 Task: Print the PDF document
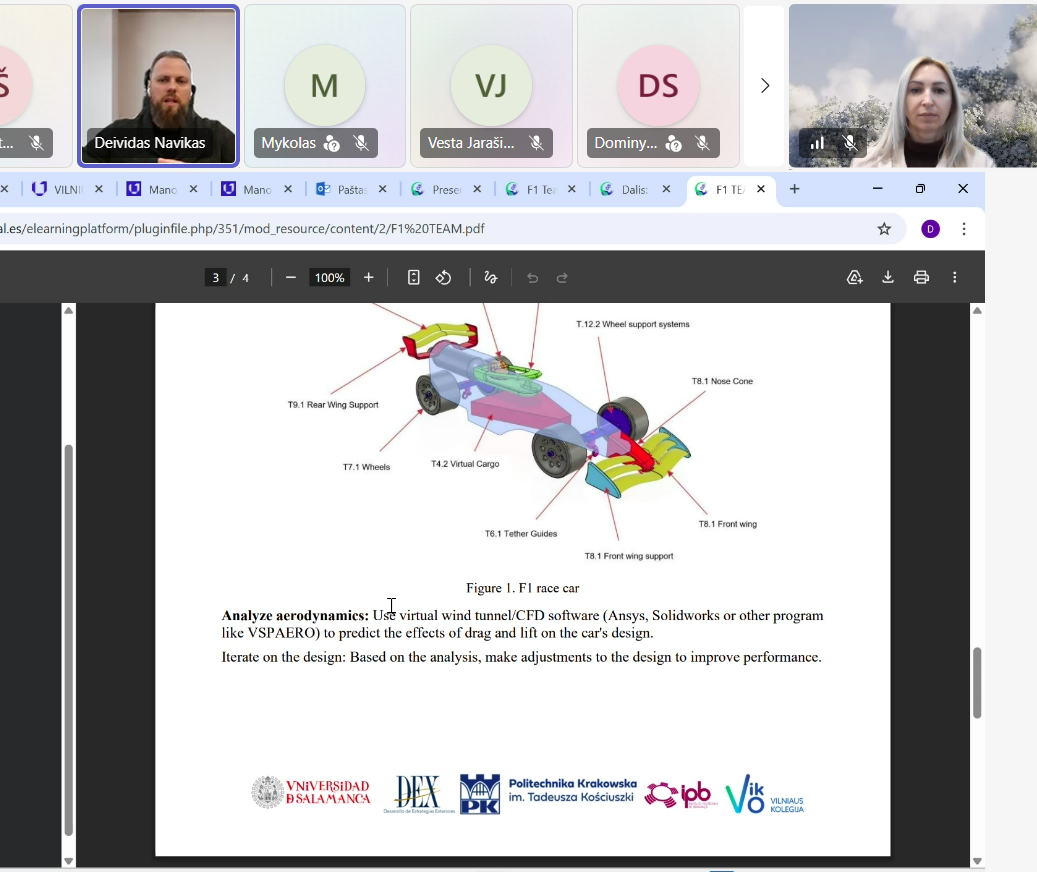pyautogui.click(x=921, y=278)
